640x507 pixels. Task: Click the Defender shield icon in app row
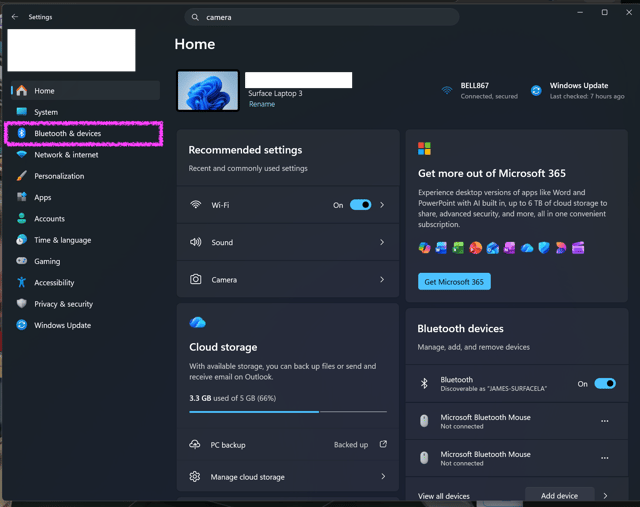click(x=544, y=248)
